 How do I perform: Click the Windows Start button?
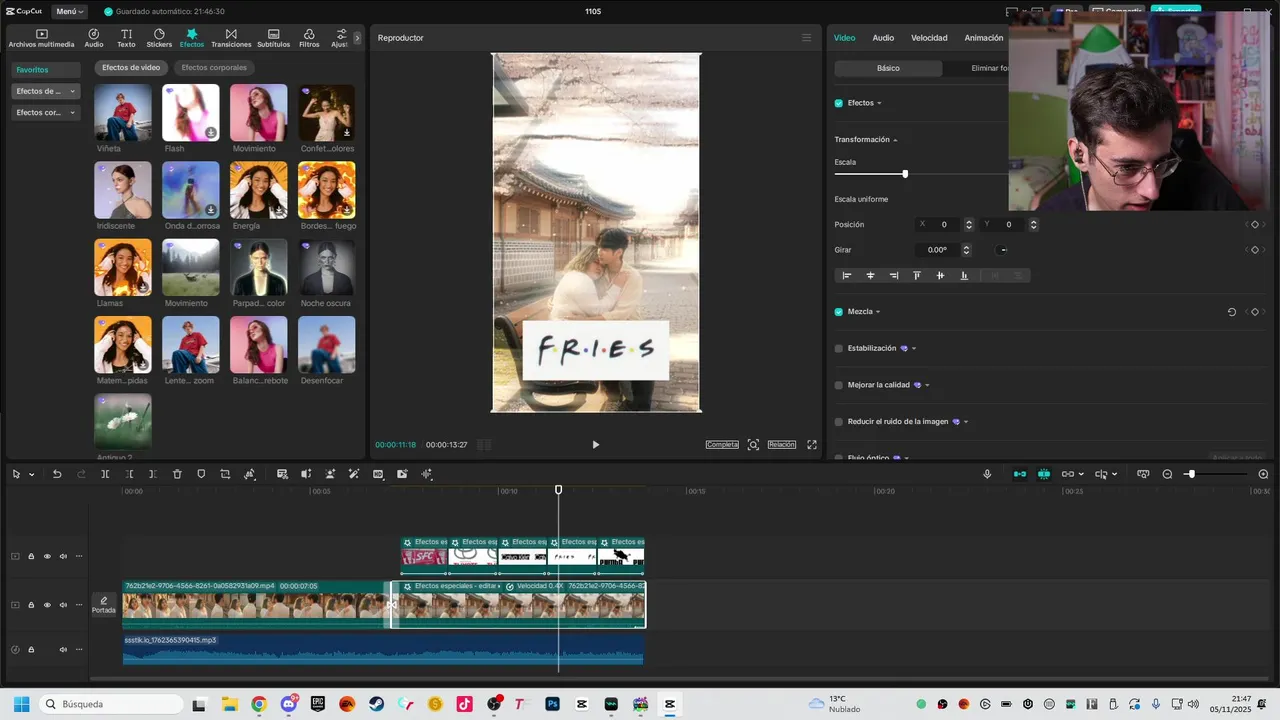tap(22, 704)
